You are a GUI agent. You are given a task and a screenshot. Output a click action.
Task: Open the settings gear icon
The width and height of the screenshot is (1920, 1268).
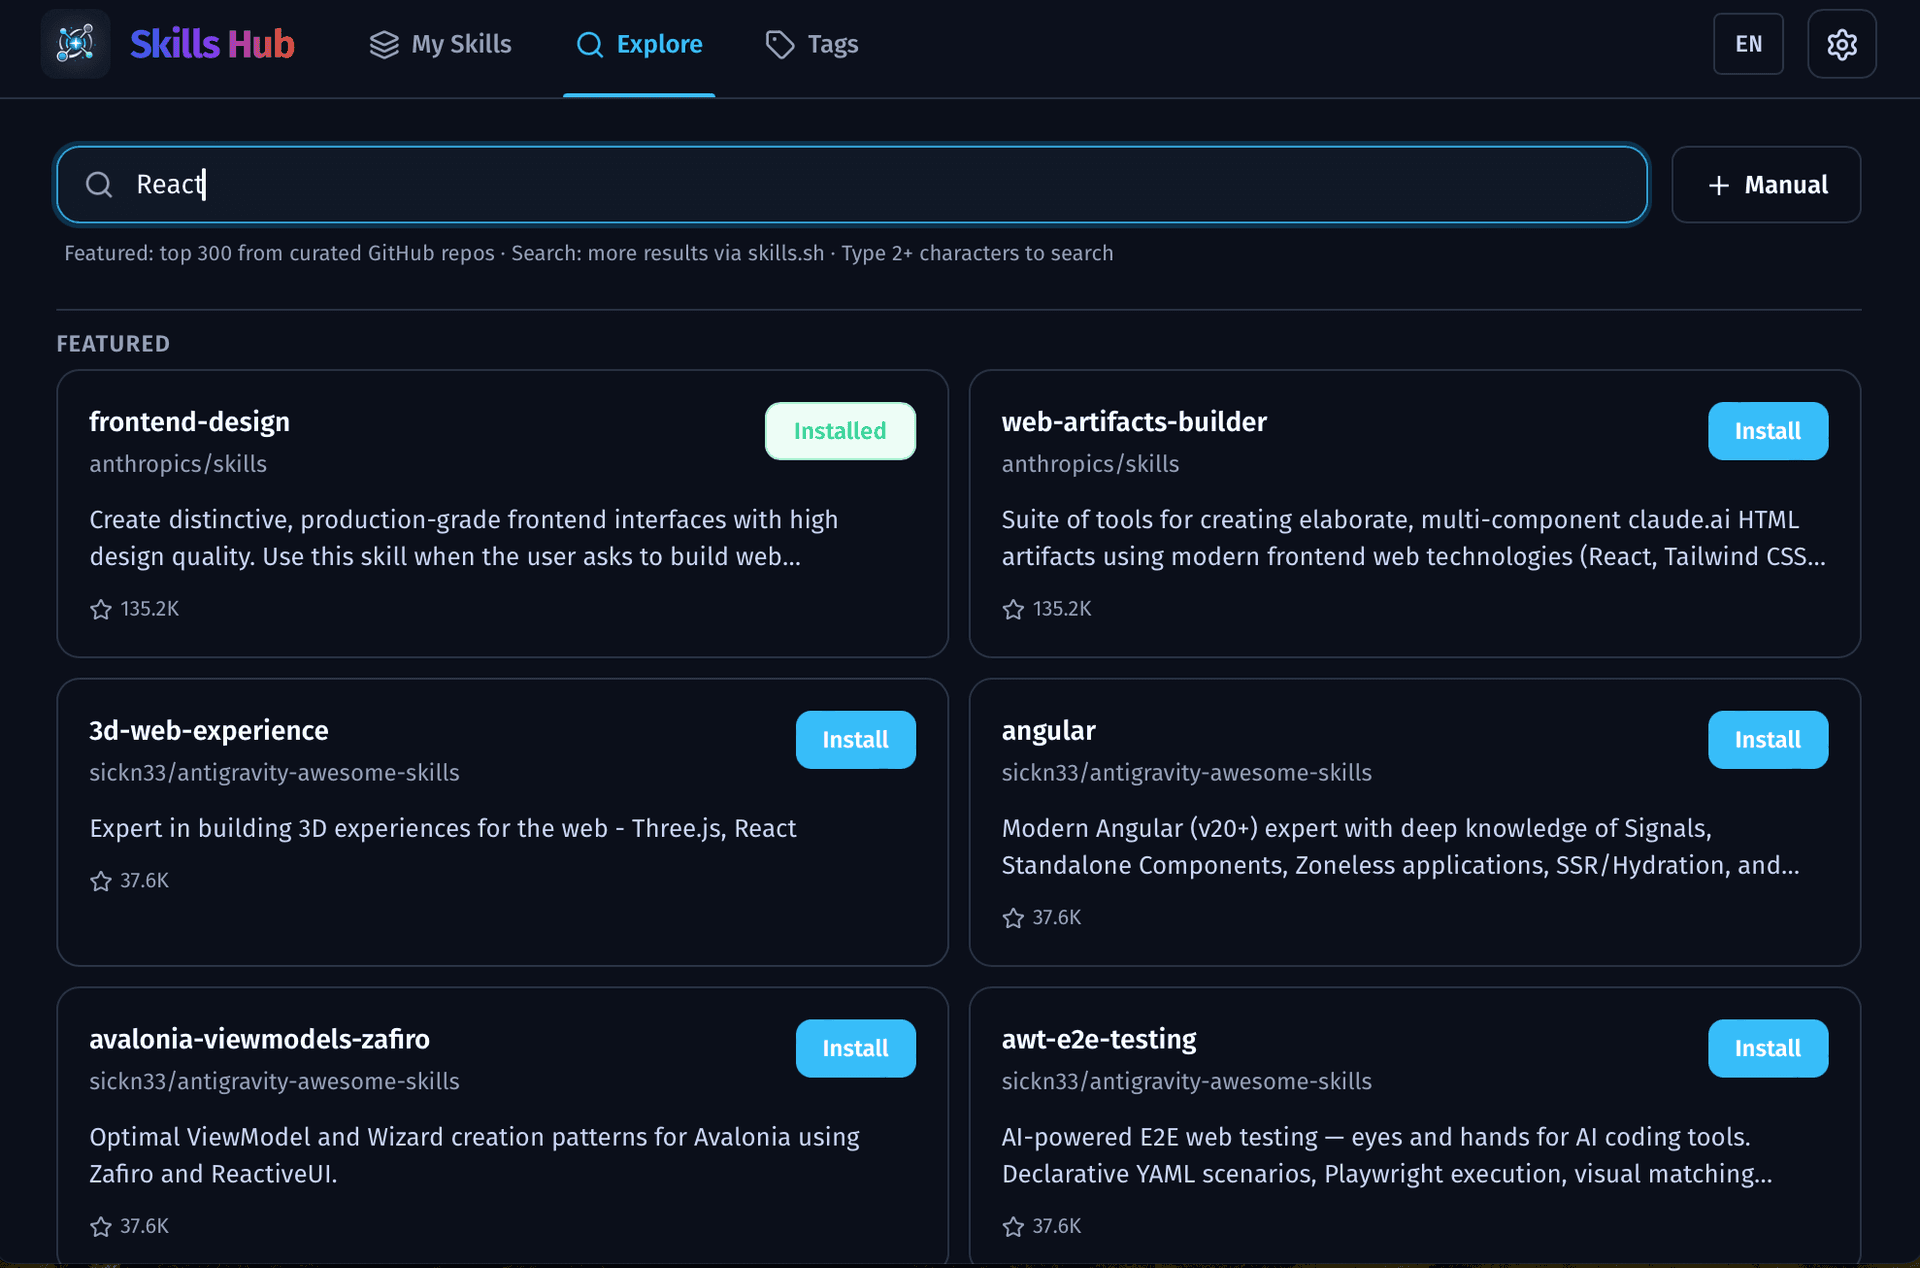[1841, 44]
